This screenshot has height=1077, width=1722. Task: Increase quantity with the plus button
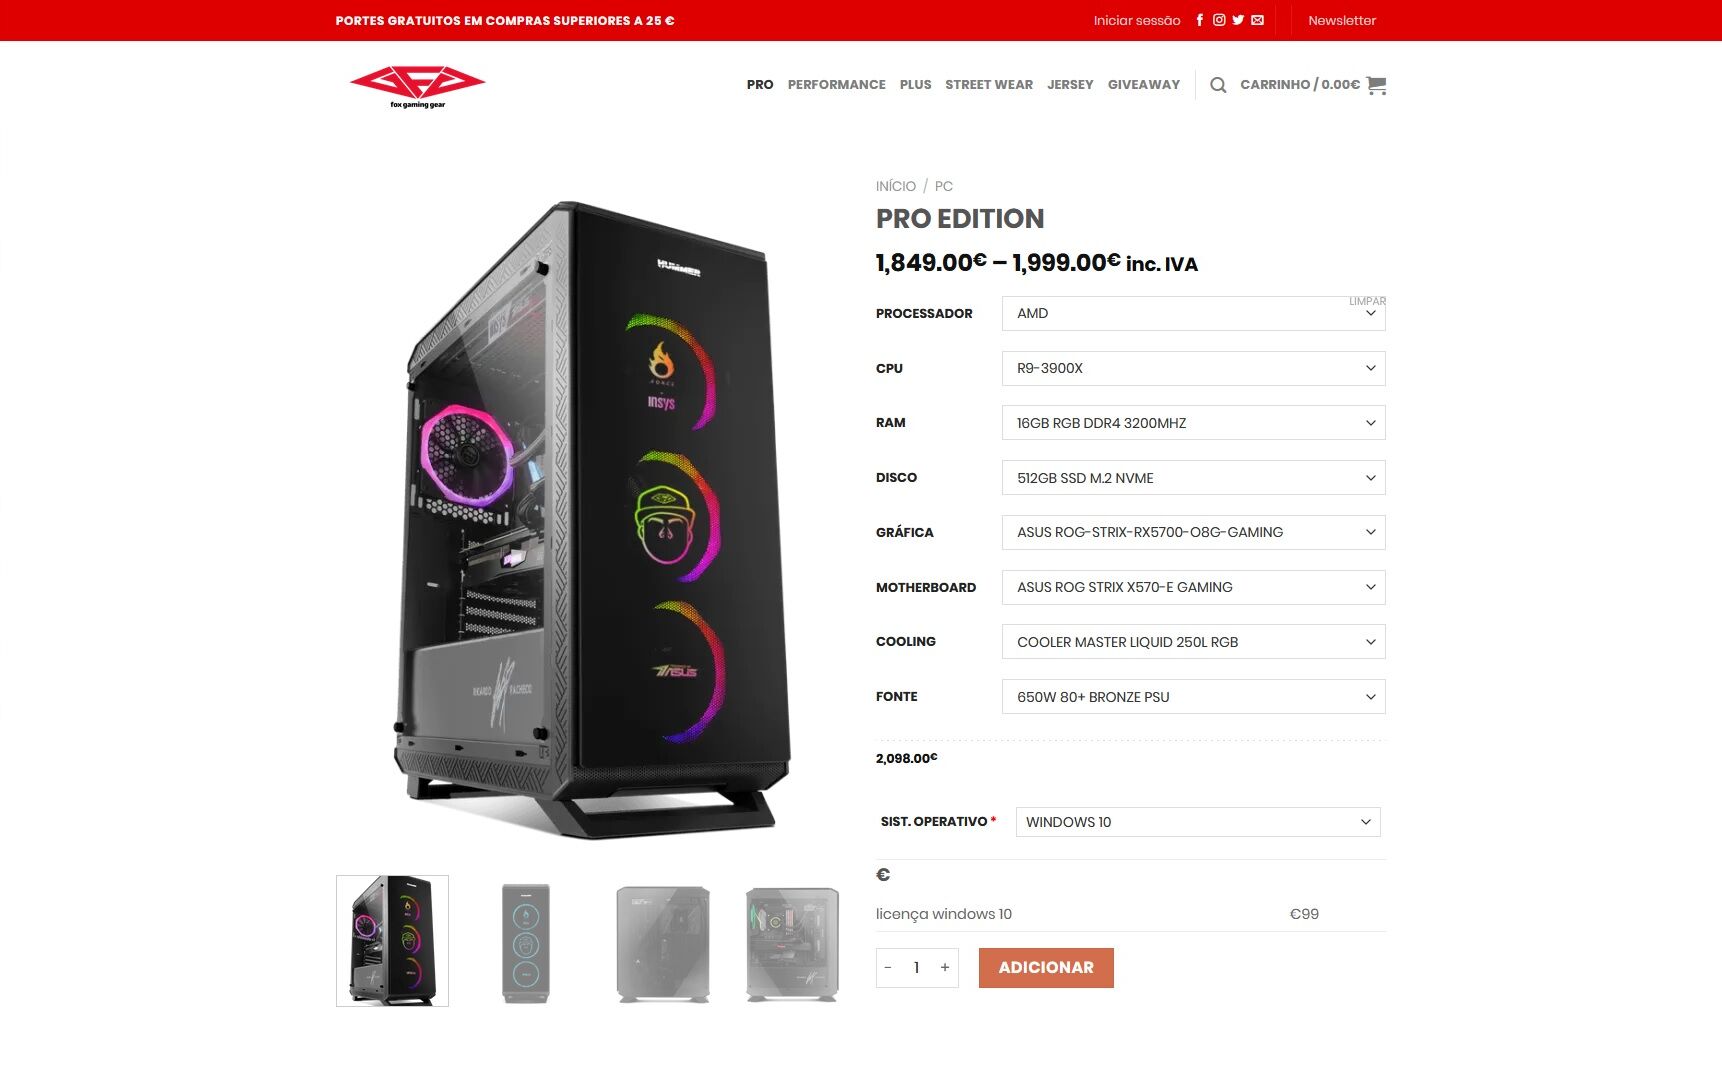[945, 968]
